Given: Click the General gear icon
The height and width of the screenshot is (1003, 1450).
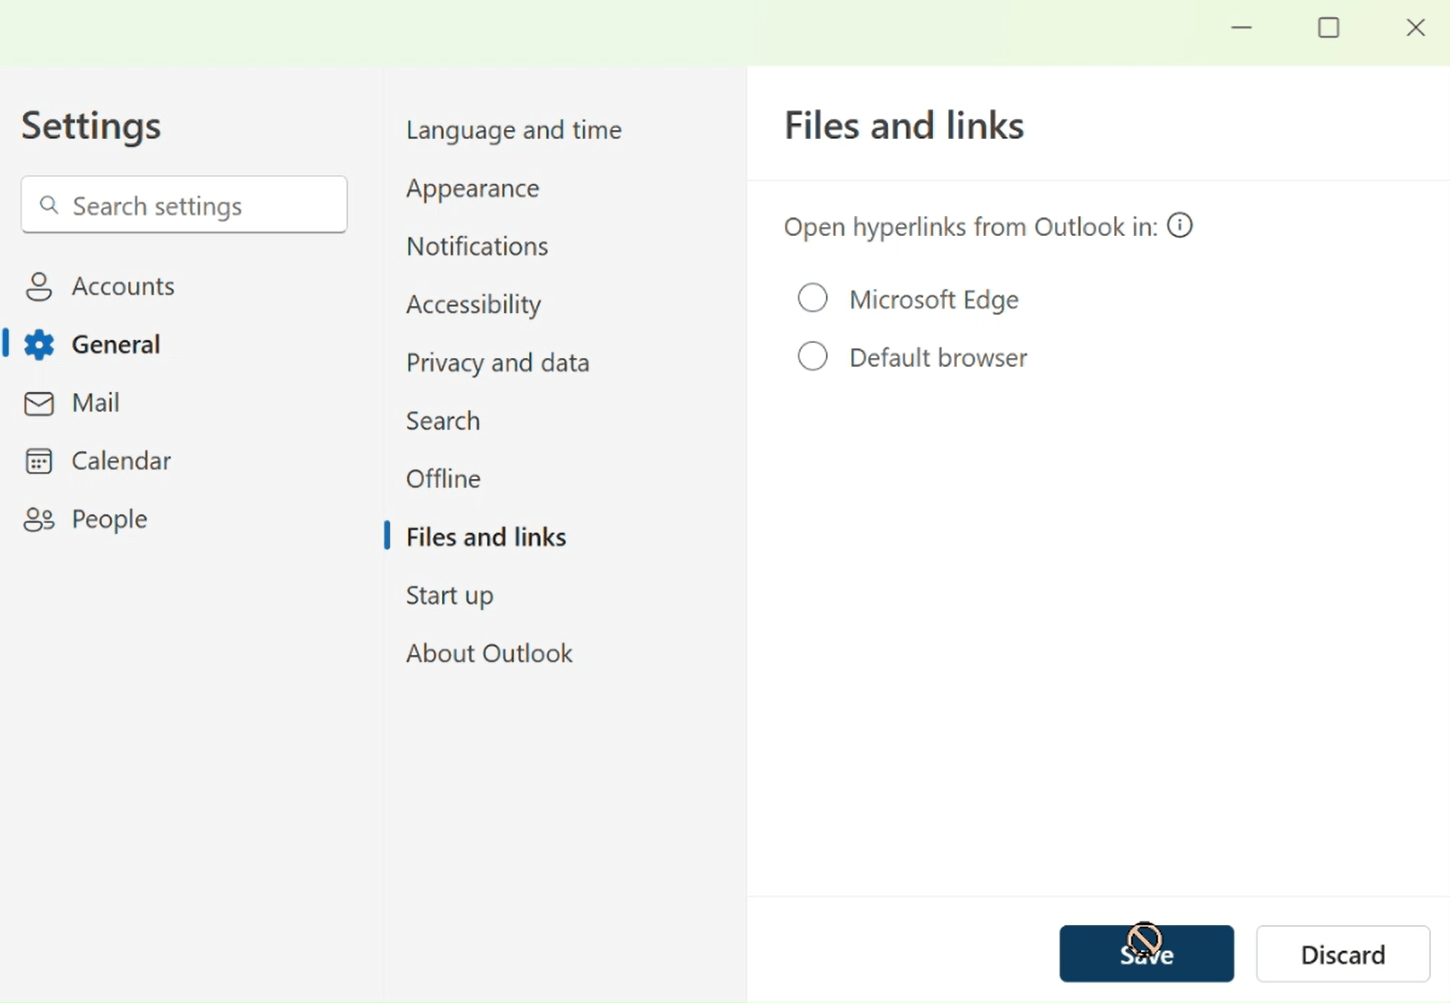Looking at the screenshot, I should click(38, 344).
